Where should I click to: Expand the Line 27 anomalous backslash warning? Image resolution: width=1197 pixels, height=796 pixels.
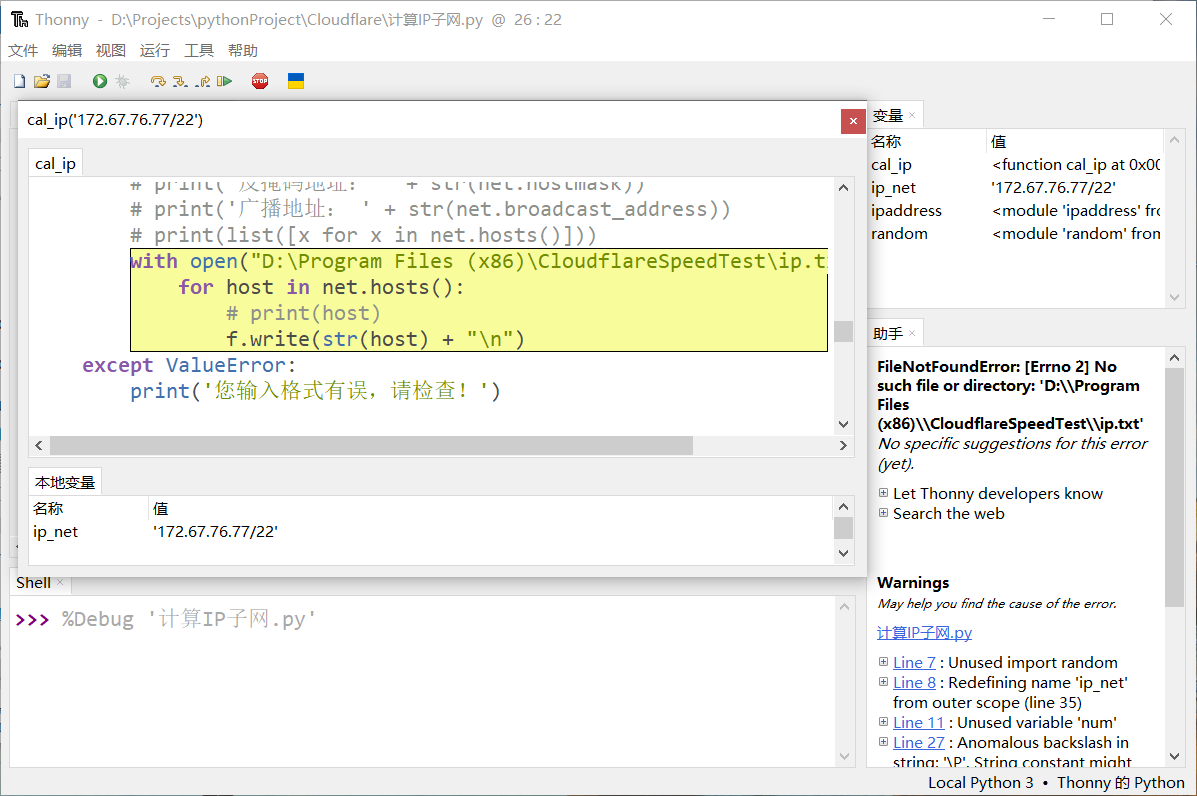point(883,742)
